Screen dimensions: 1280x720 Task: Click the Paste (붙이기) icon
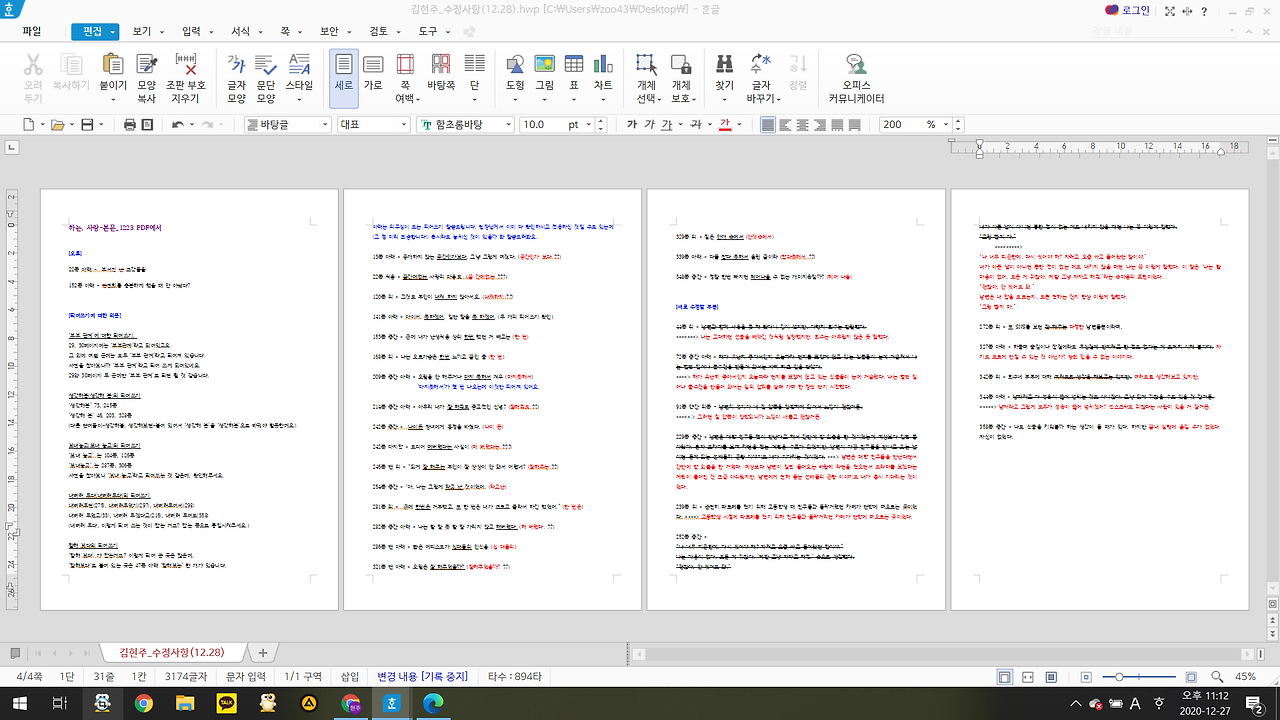(112, 66)
